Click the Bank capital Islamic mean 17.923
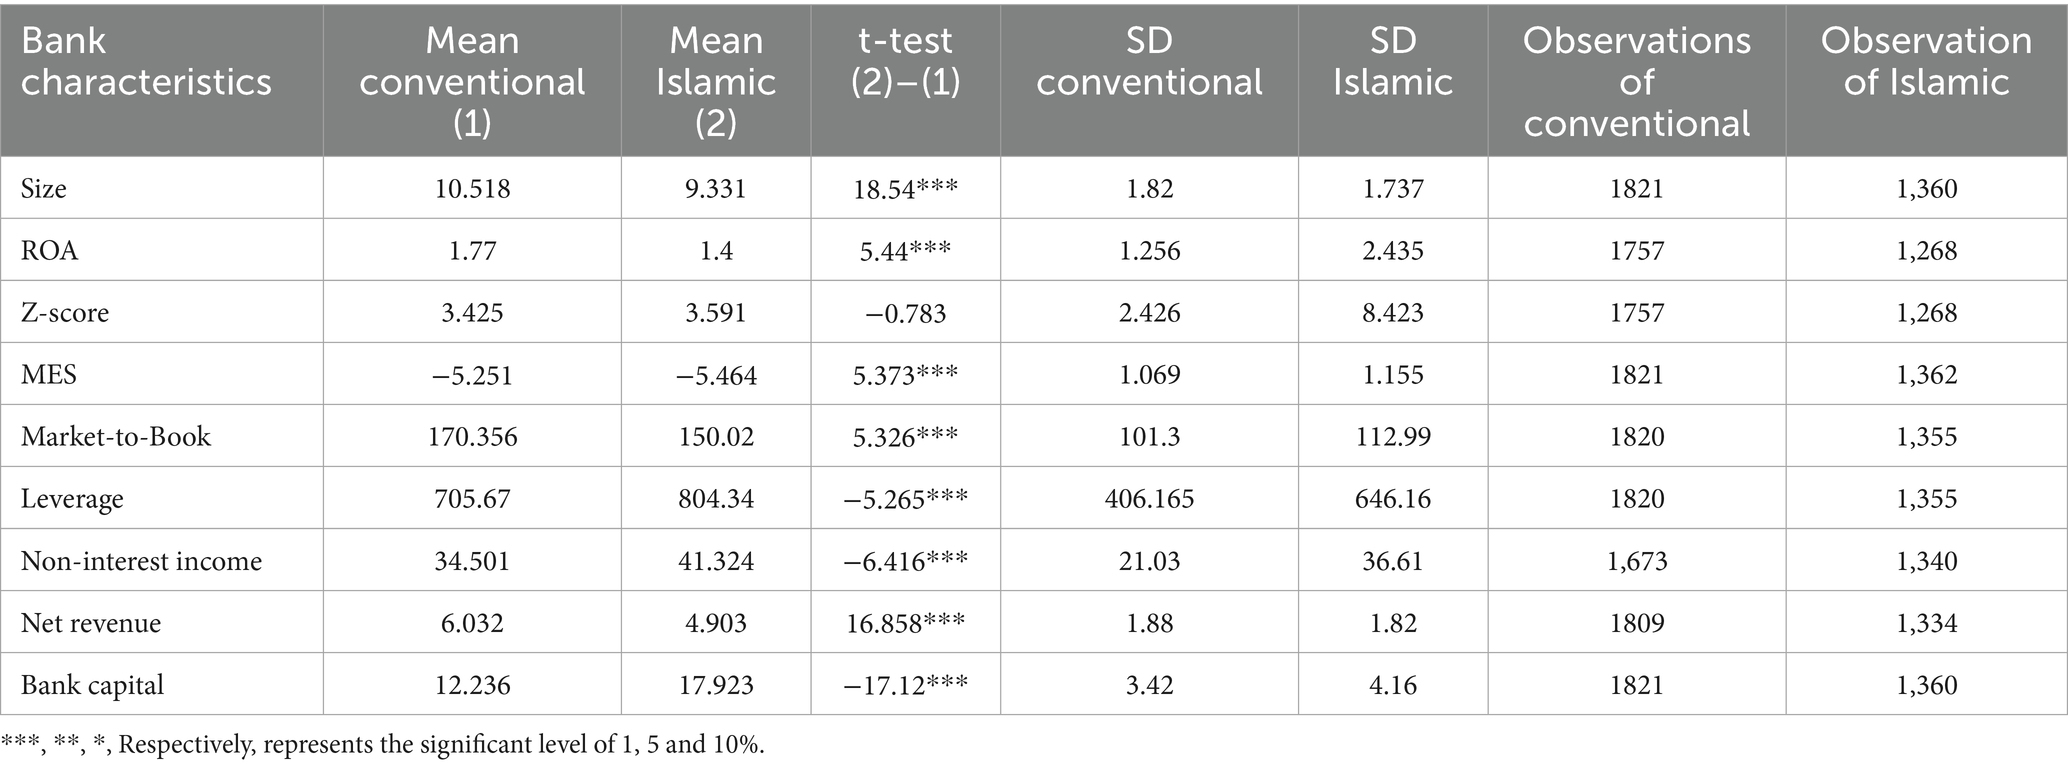The height and width of the screenshot is (769, 2068). (716, 685)
